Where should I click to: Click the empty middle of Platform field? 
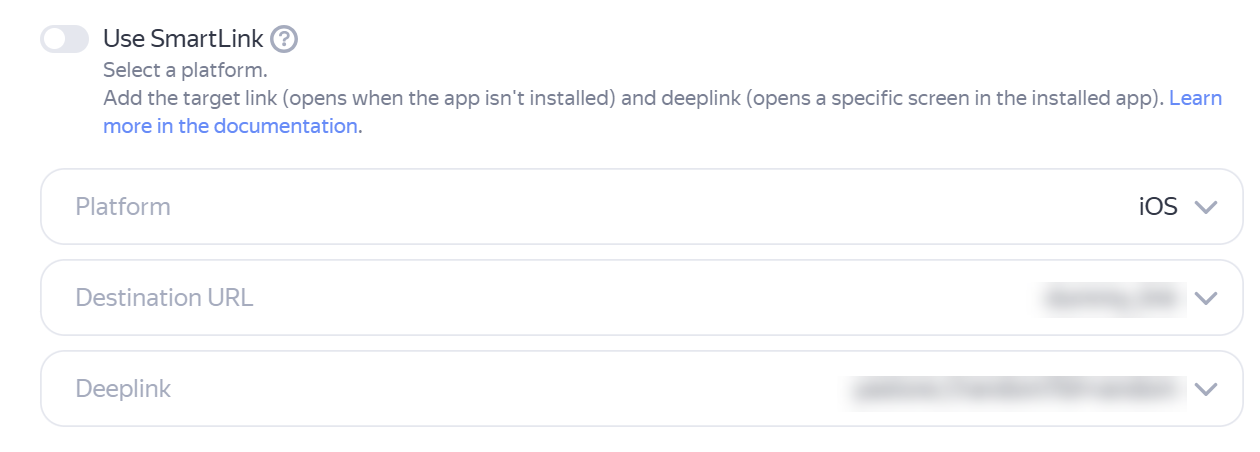point(640,207)
